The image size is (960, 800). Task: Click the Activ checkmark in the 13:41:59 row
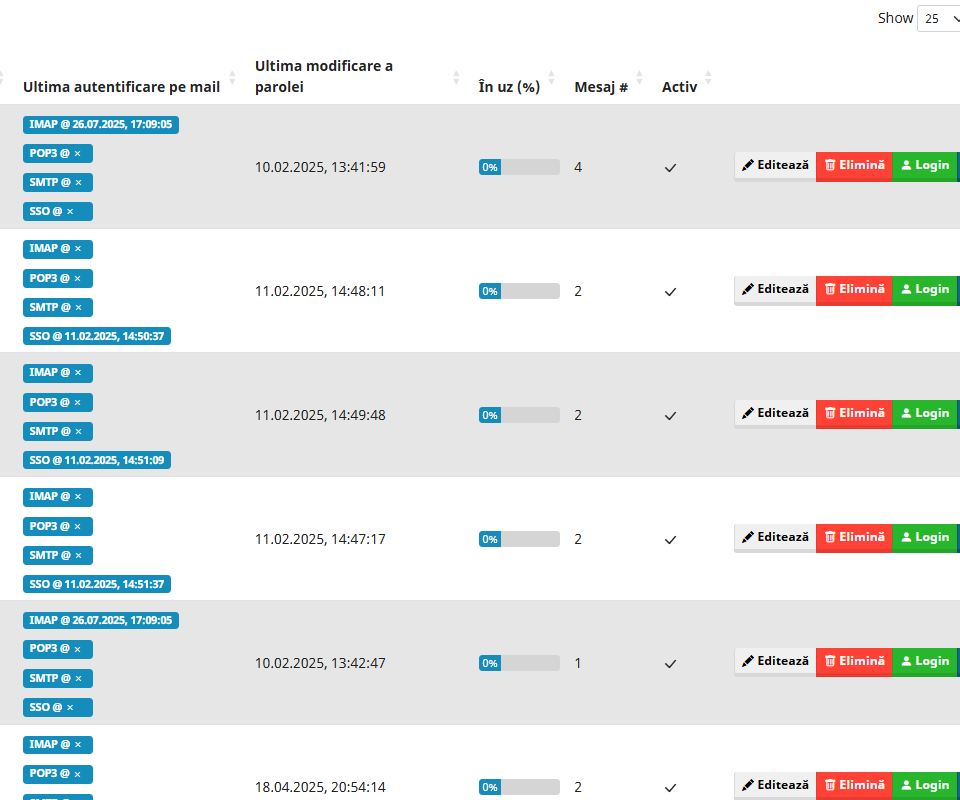point(670,168)
